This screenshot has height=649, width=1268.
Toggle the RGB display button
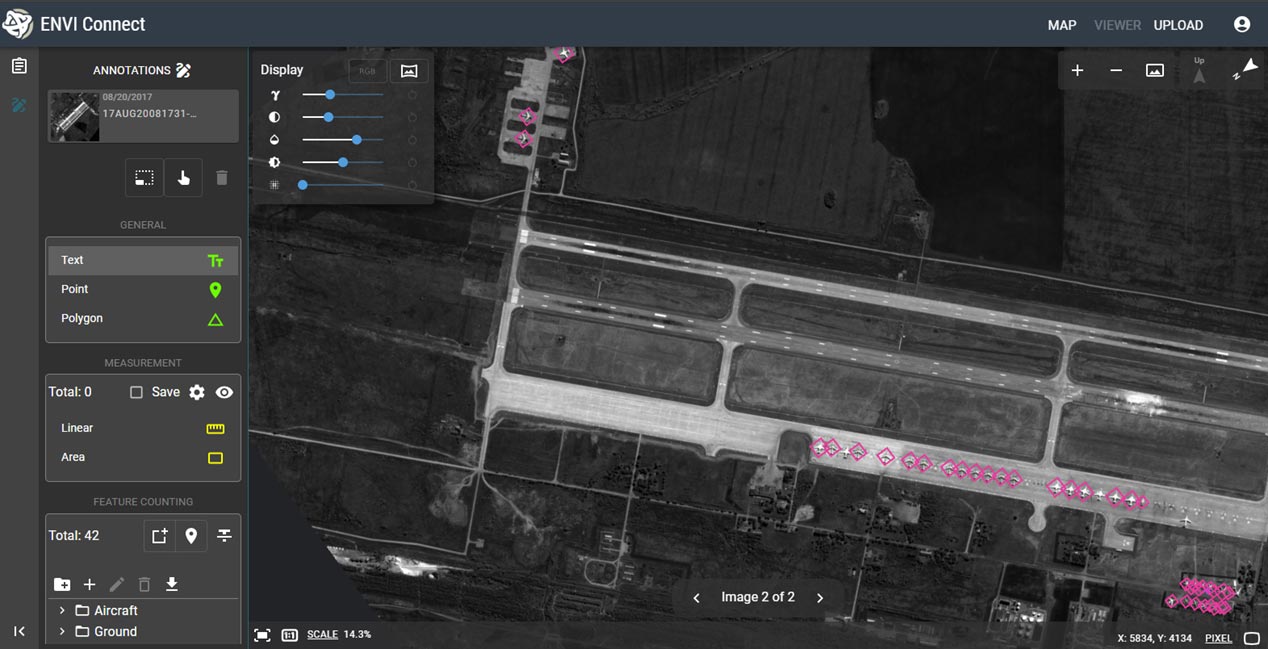[368, 70]
